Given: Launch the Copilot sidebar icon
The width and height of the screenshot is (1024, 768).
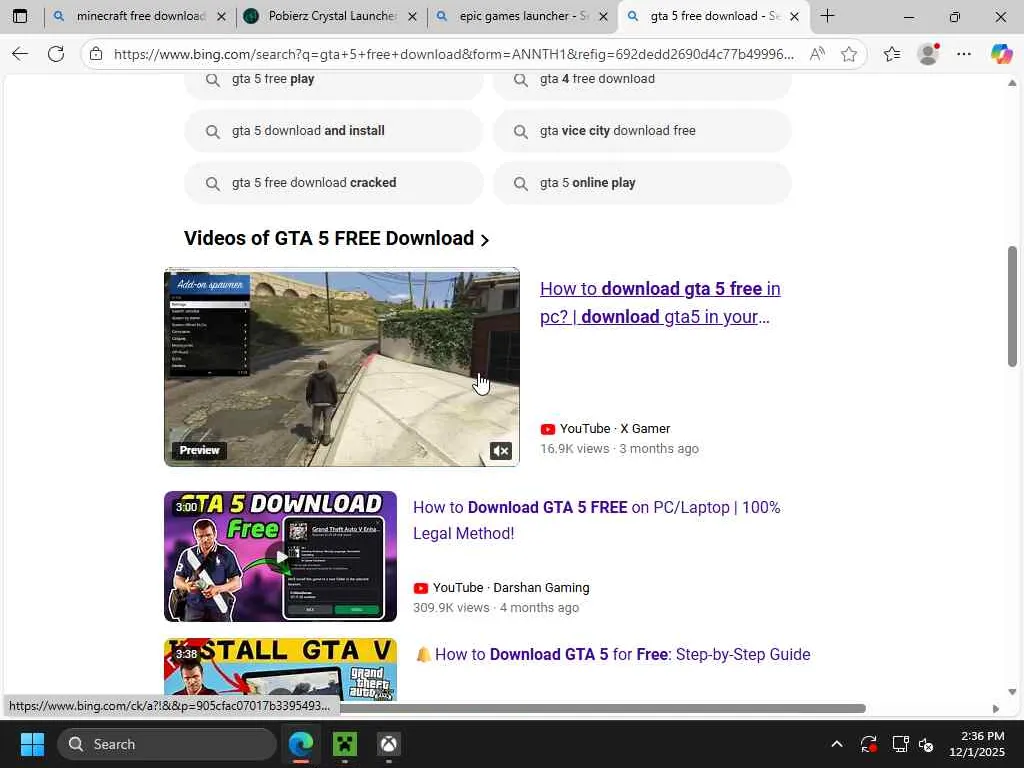Looking at the screenshot, I should tap(1001, 54).
